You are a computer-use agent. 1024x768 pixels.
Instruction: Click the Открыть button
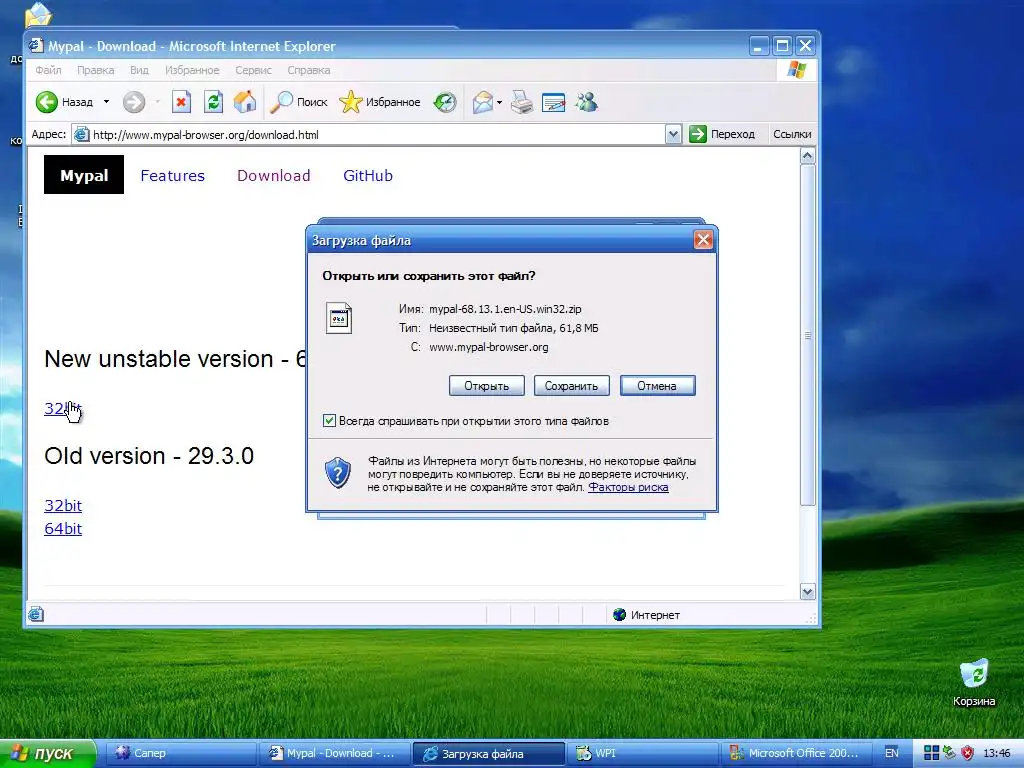(x=487, y=385)
